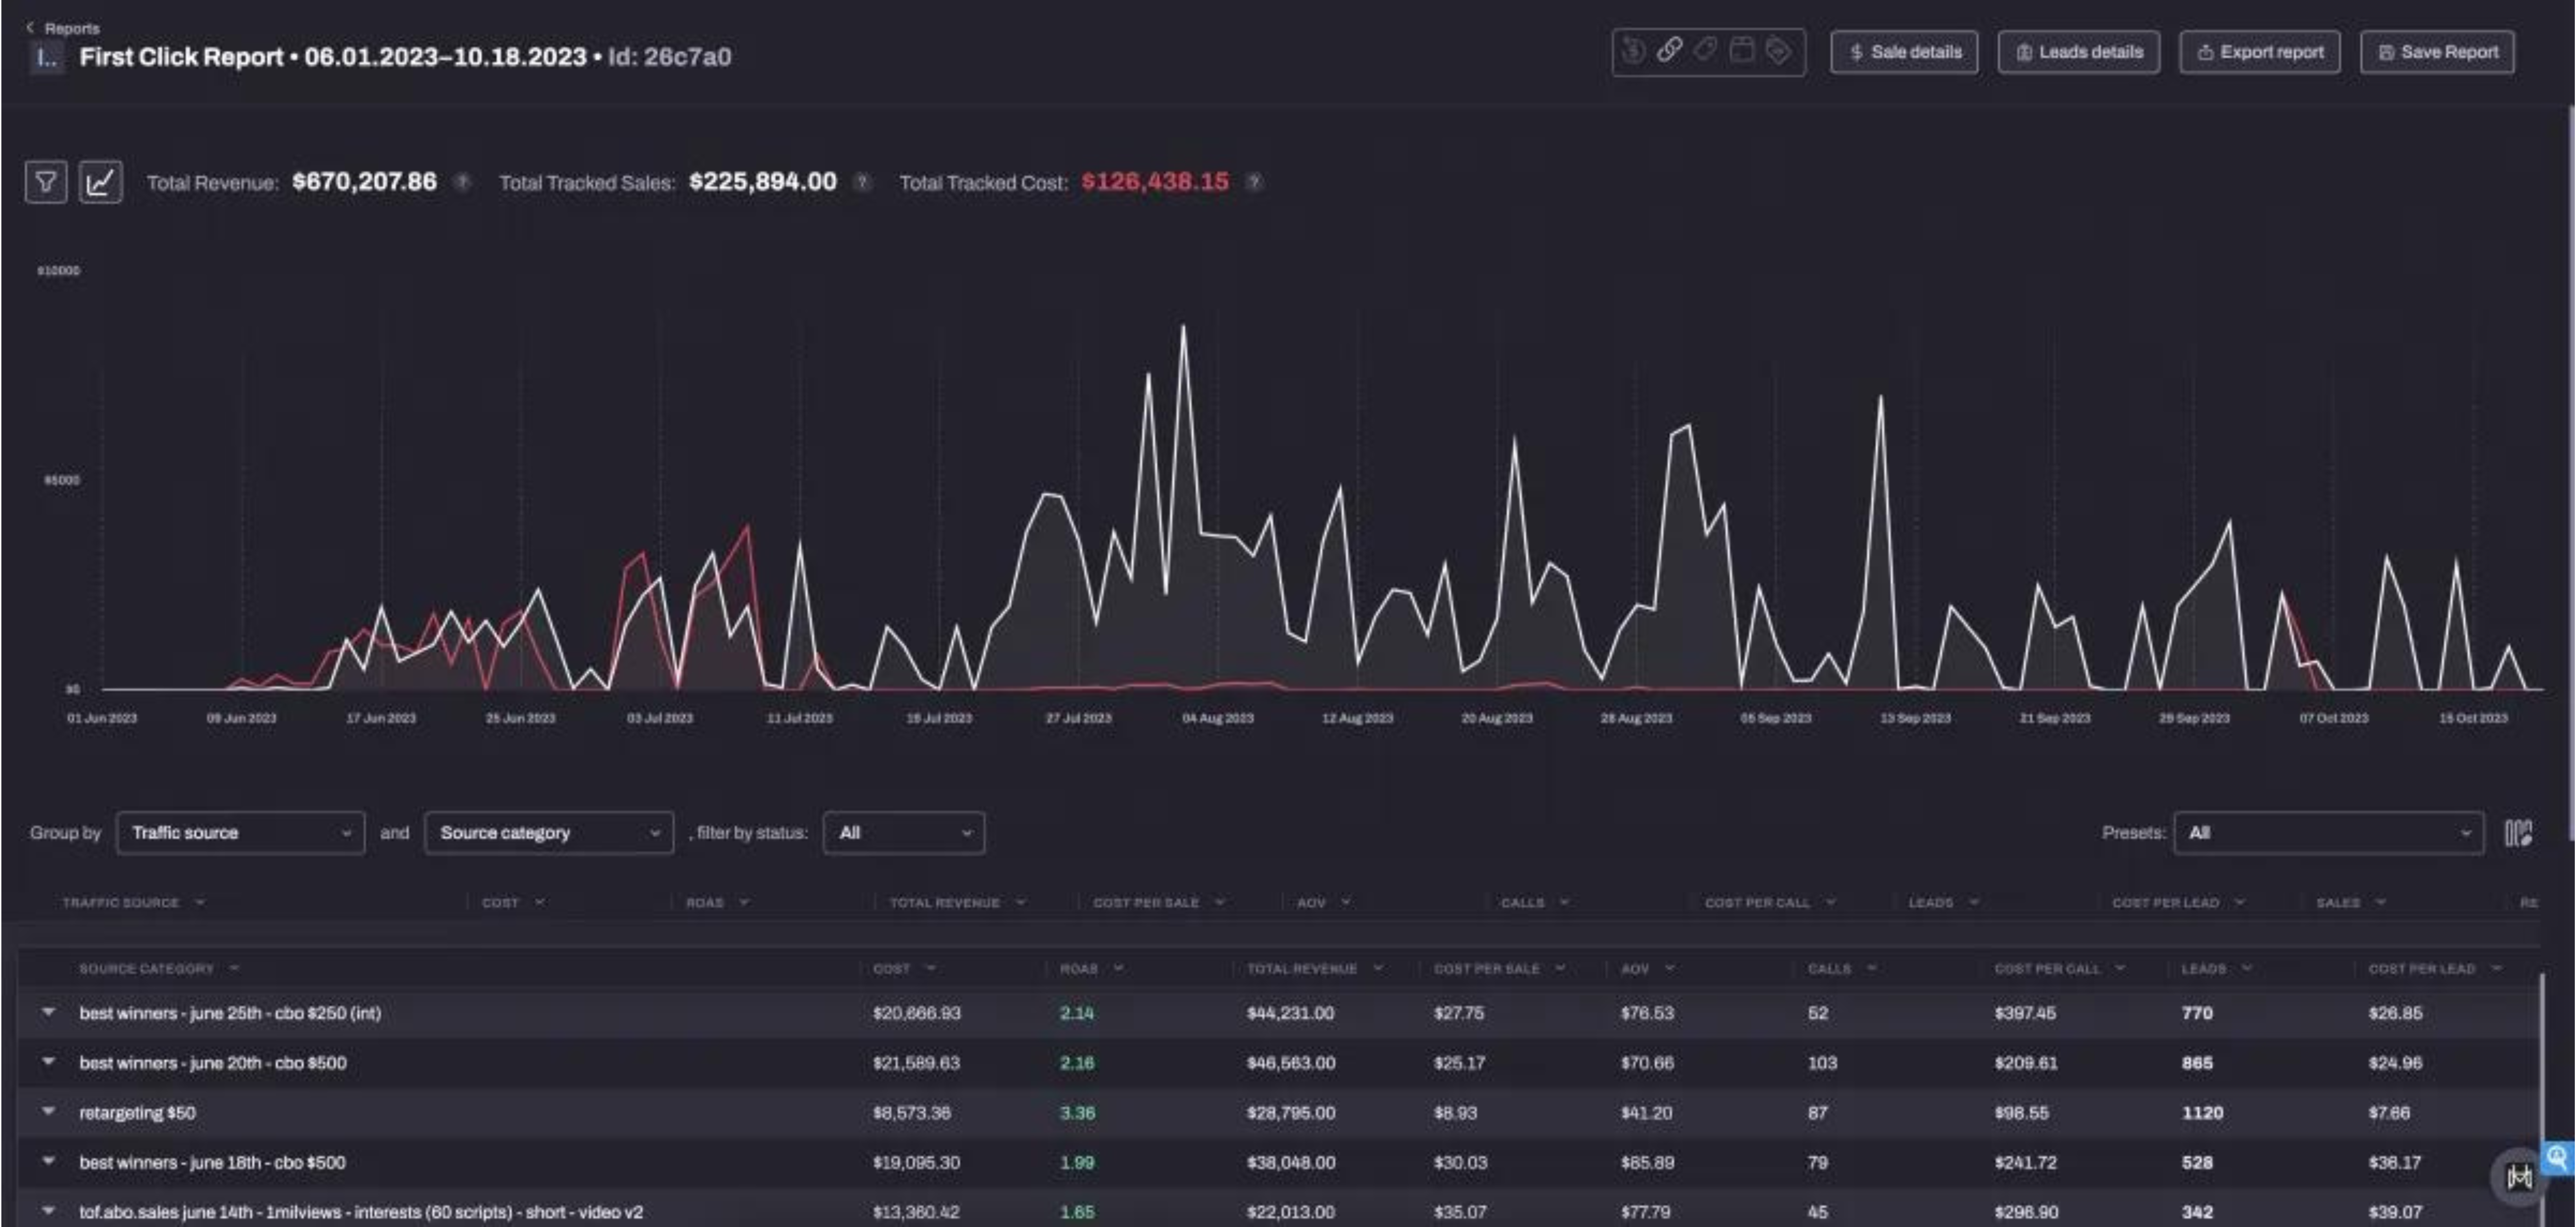This screenshot has width=2576, height=1227.
Task: Click the link chain icon in toolbar
Action: pyautogui.click(x=1669, y=50)
